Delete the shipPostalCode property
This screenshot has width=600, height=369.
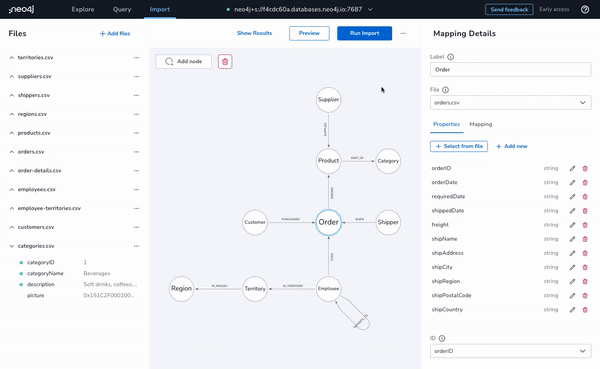(585, 296)
